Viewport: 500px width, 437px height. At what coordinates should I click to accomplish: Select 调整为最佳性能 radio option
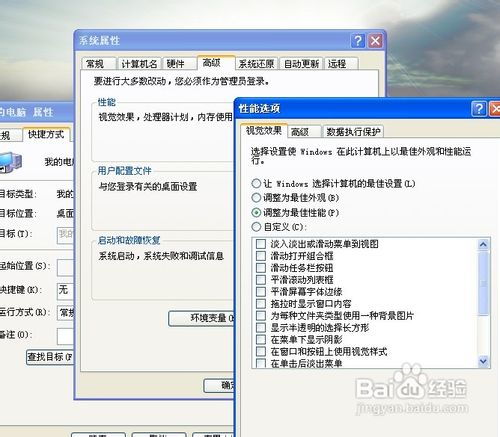pos(256,212)
